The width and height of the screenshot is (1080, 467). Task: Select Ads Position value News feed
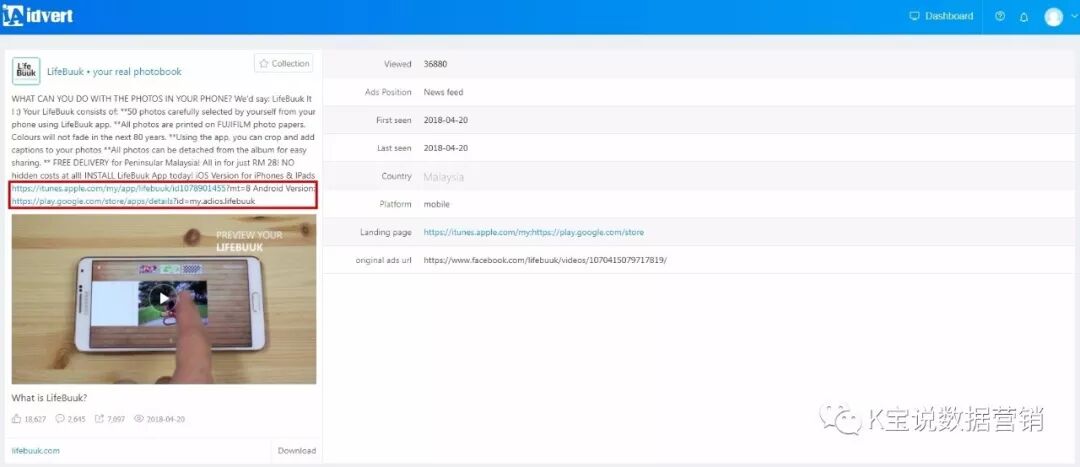[444, 92]
